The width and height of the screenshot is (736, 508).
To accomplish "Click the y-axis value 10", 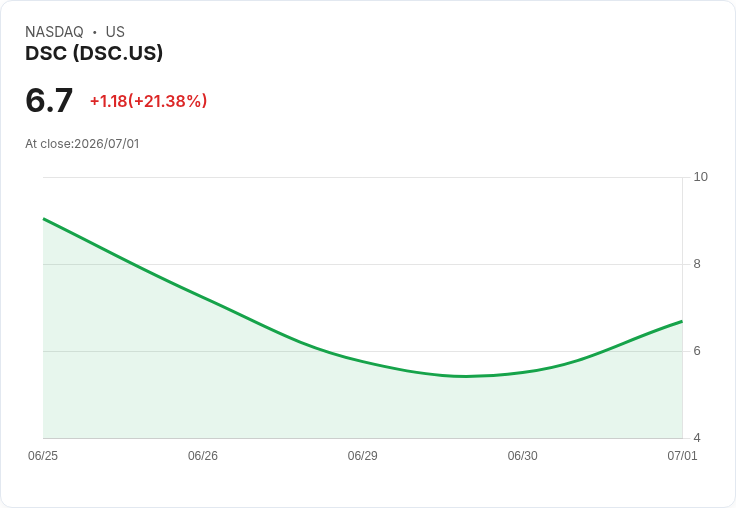I will (700, 177).
